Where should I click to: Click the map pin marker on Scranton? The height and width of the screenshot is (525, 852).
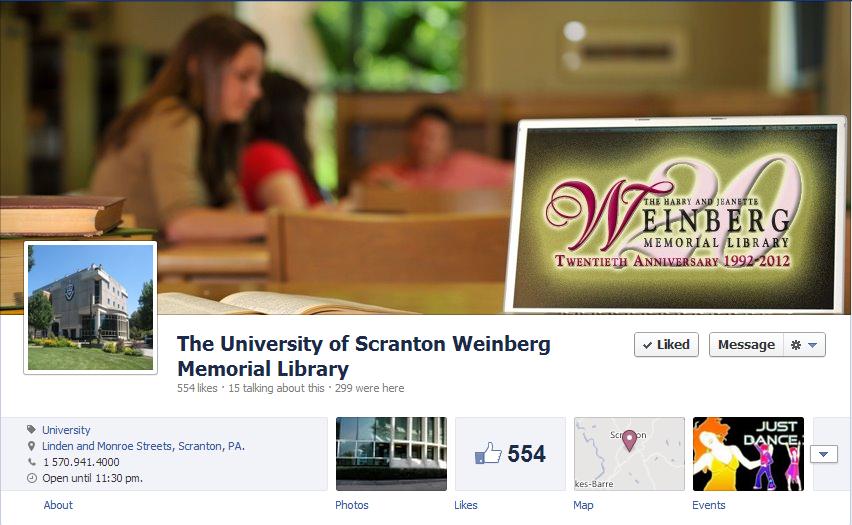[x=629, y=440]
